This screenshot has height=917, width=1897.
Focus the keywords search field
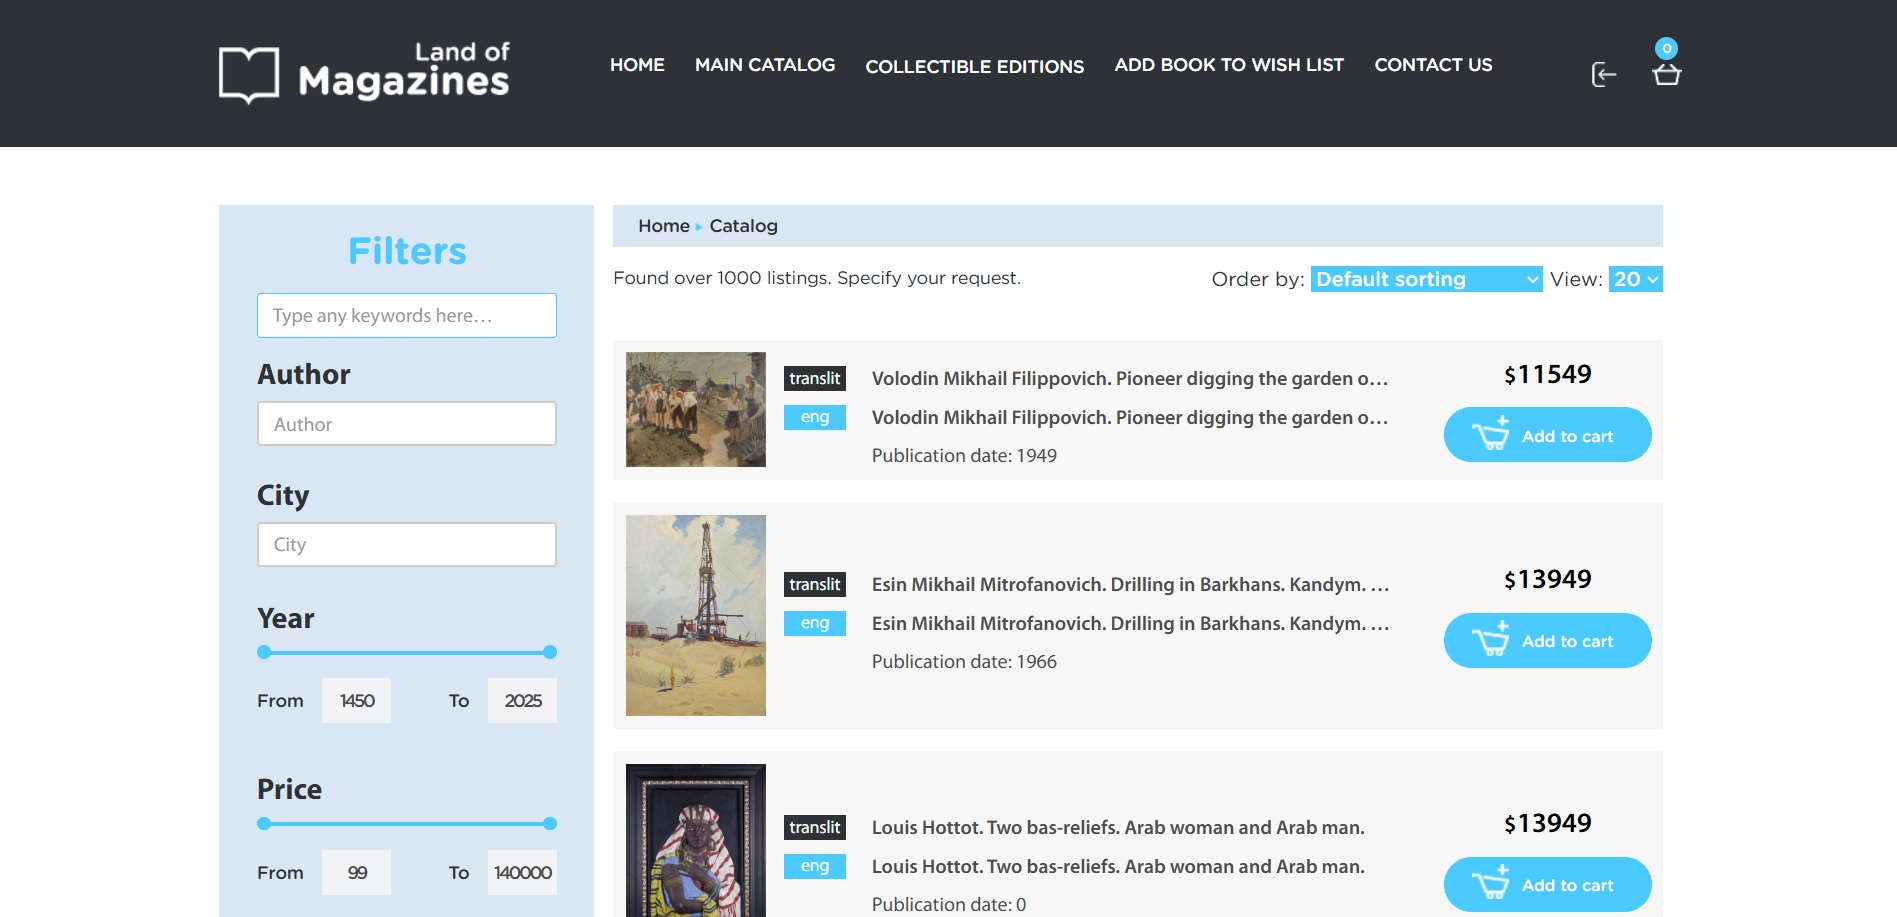coord(407,315)
